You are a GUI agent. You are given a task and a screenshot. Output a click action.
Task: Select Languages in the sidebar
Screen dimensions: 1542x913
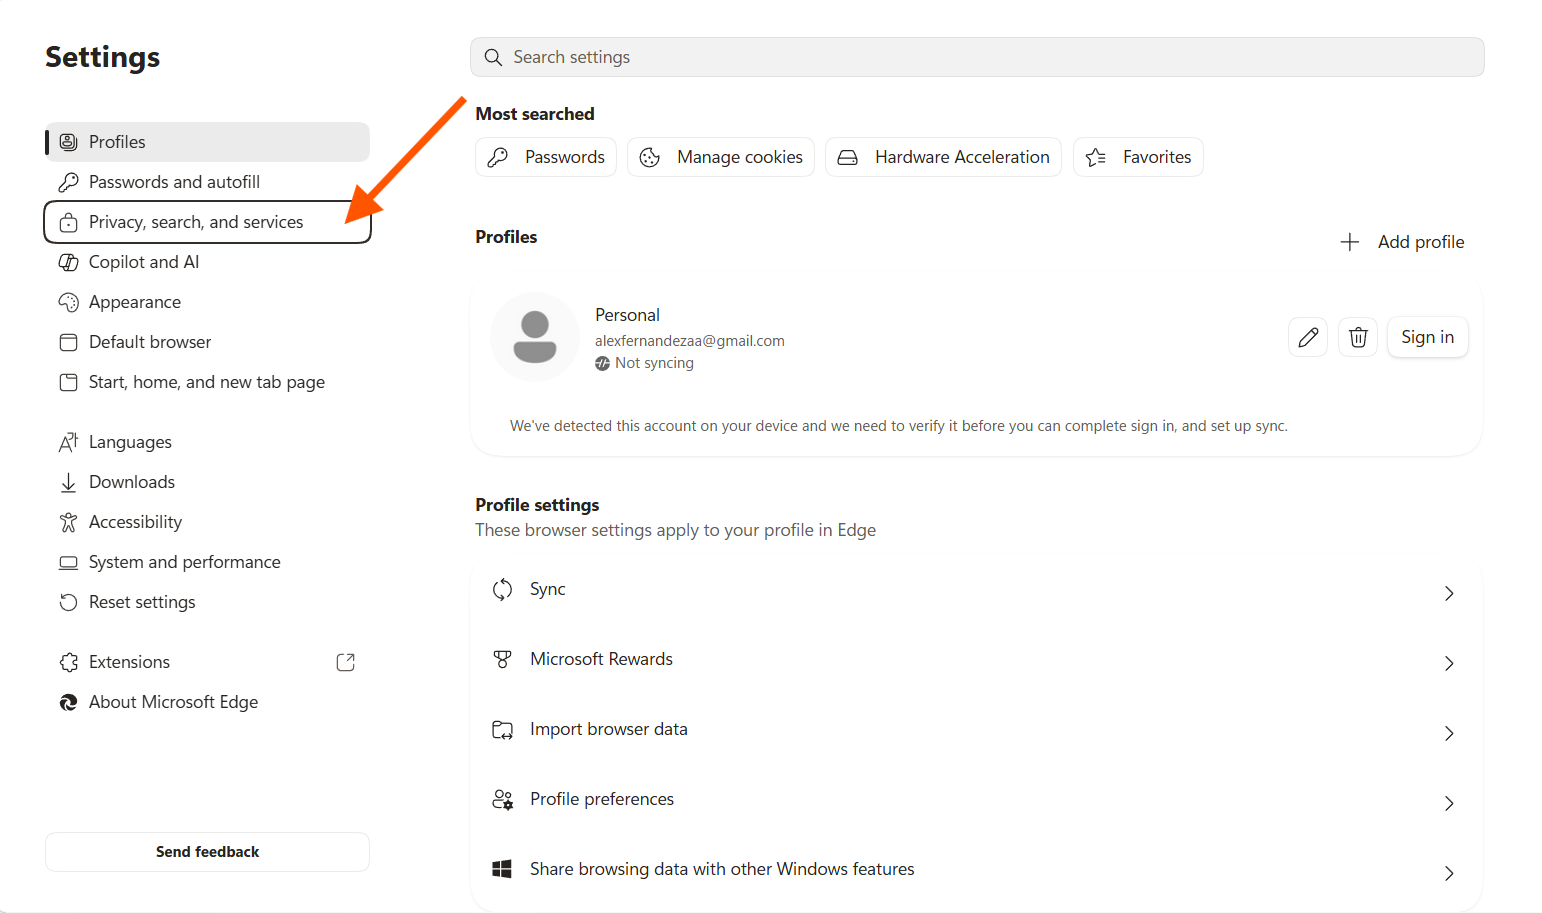(x=207, y=442)
